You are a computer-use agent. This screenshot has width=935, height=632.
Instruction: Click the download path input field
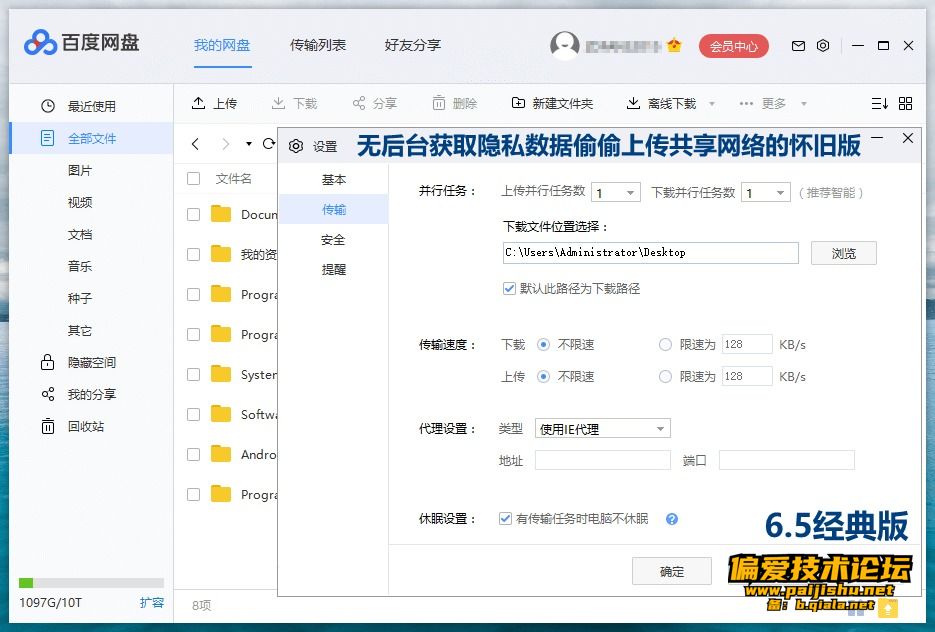pos(651,252)
